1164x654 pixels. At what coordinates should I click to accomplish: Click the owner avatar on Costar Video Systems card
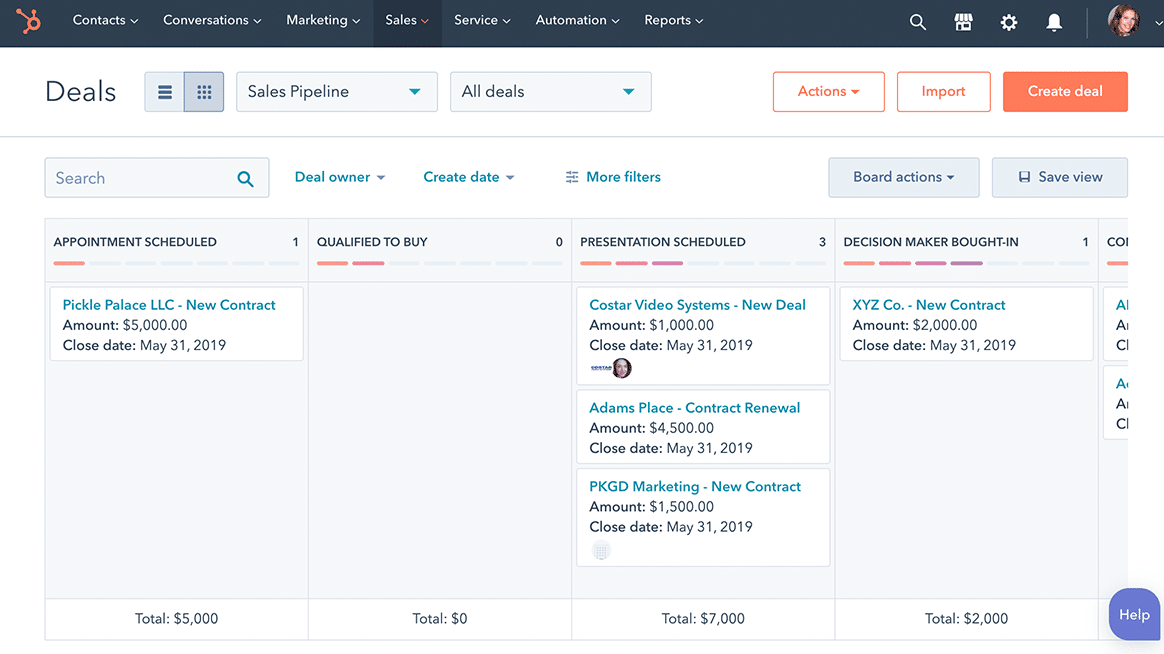(622, 367)
